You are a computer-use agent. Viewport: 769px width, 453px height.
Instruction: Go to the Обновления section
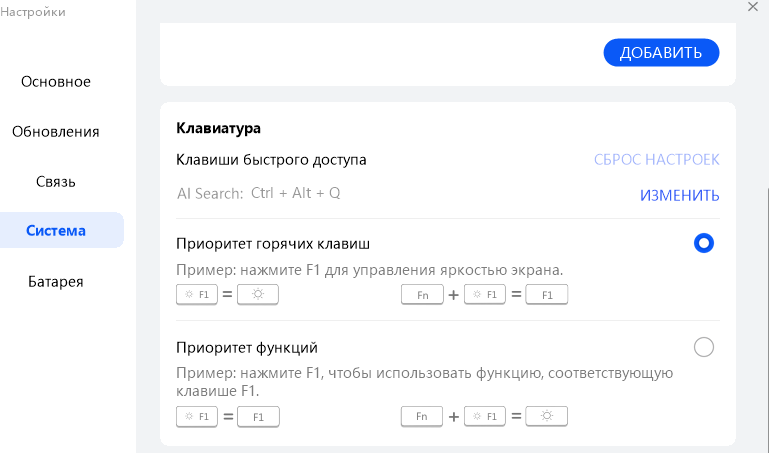[x=56, y=131]
